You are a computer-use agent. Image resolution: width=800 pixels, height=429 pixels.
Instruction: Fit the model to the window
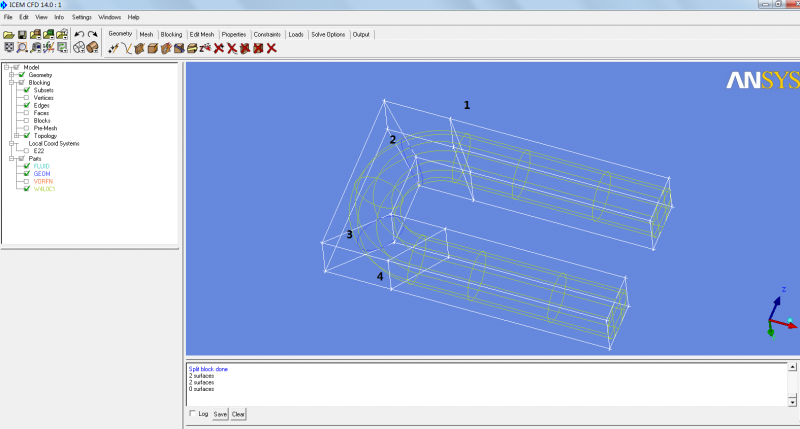click(x=9, y=47)
